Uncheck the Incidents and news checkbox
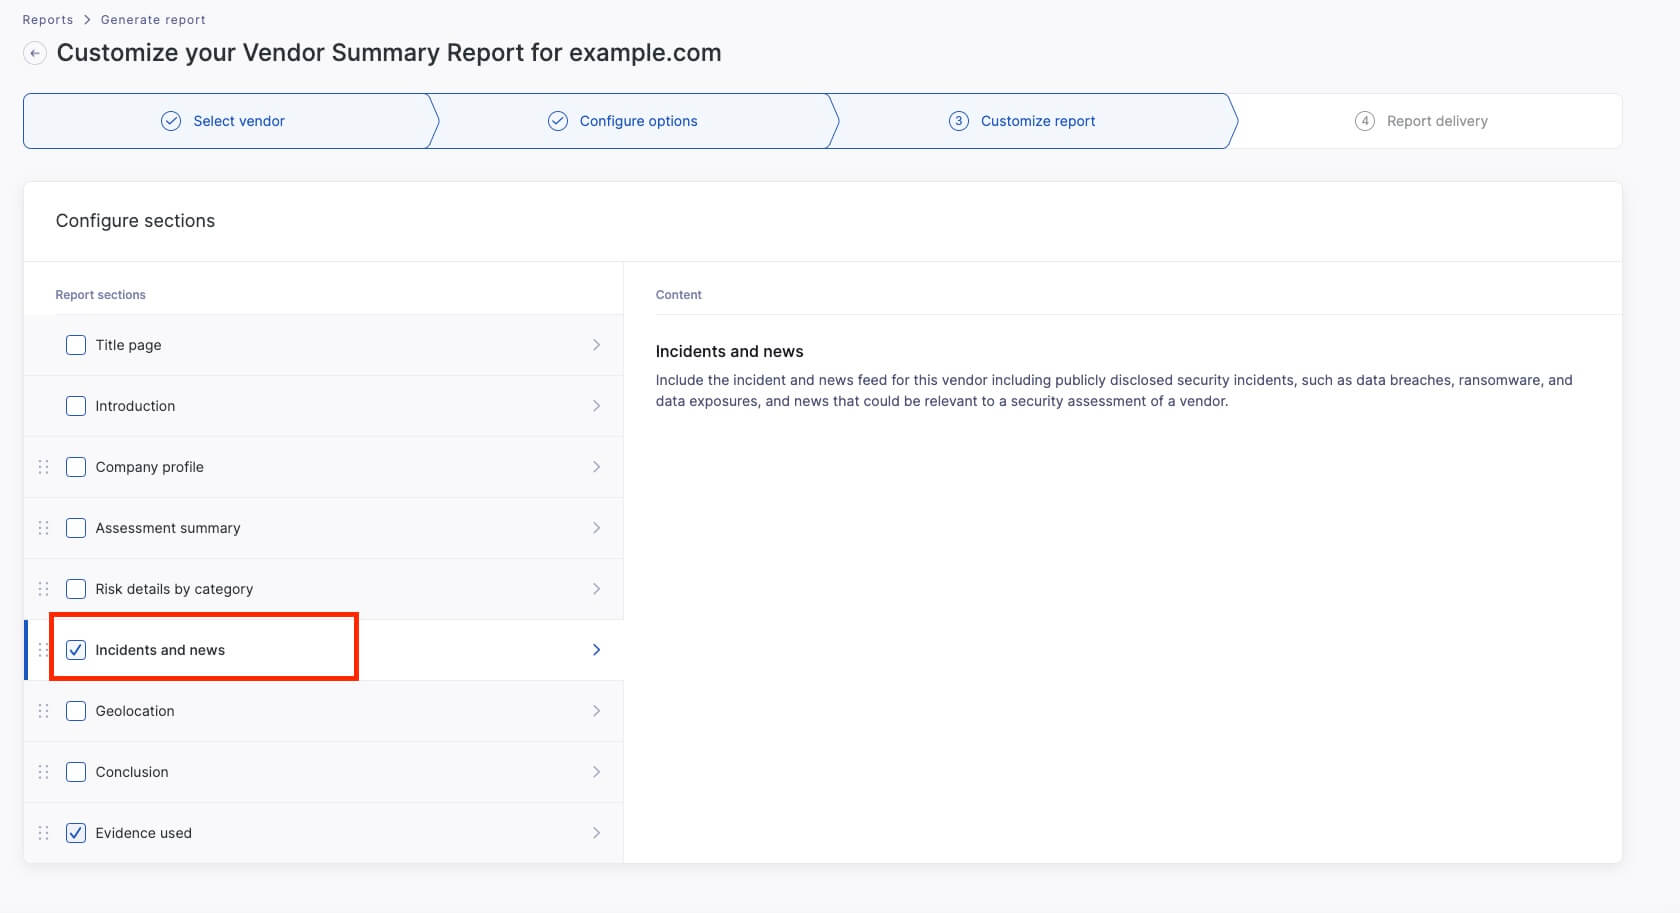The image size is (1680, 913). pos(76,650)
